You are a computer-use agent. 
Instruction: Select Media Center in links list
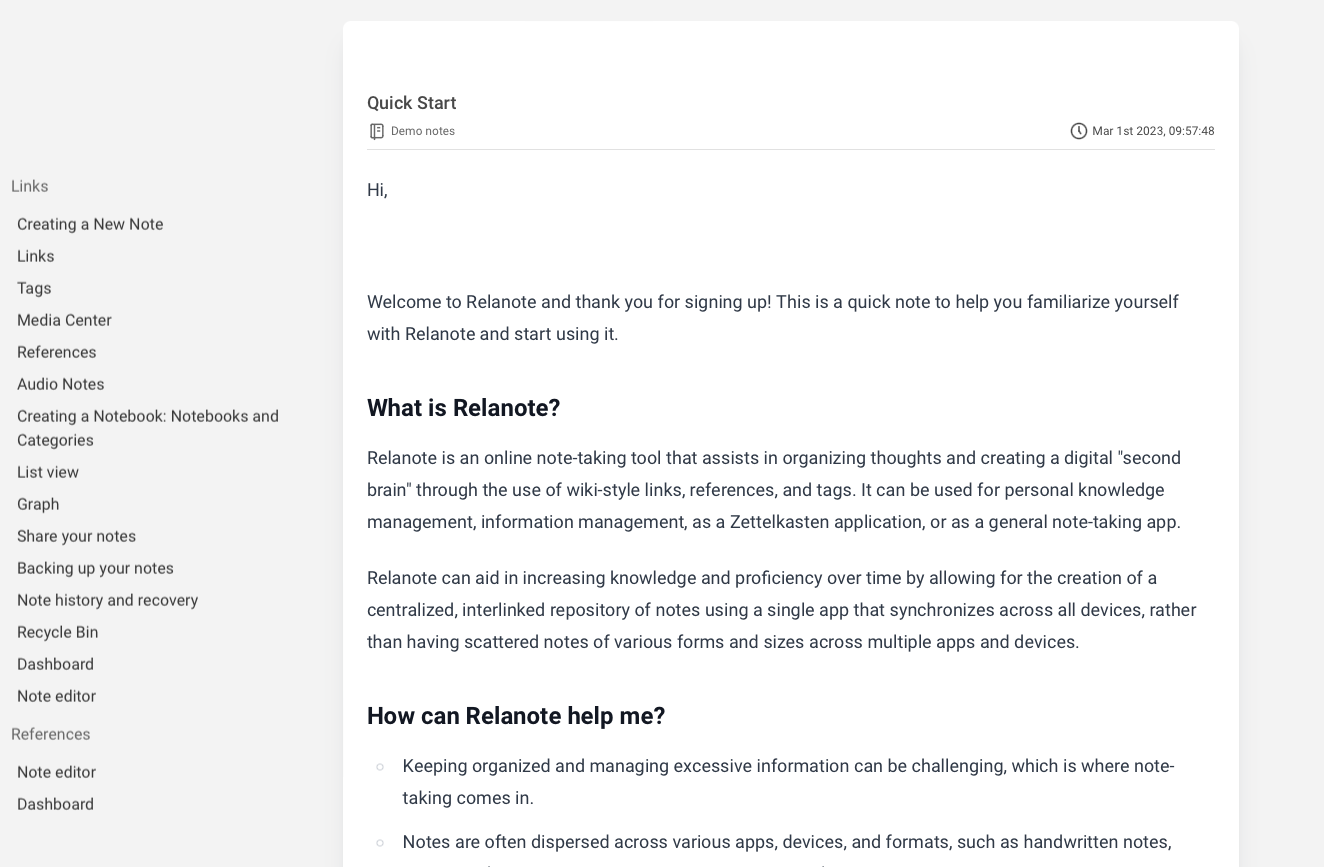pos(64,320)
